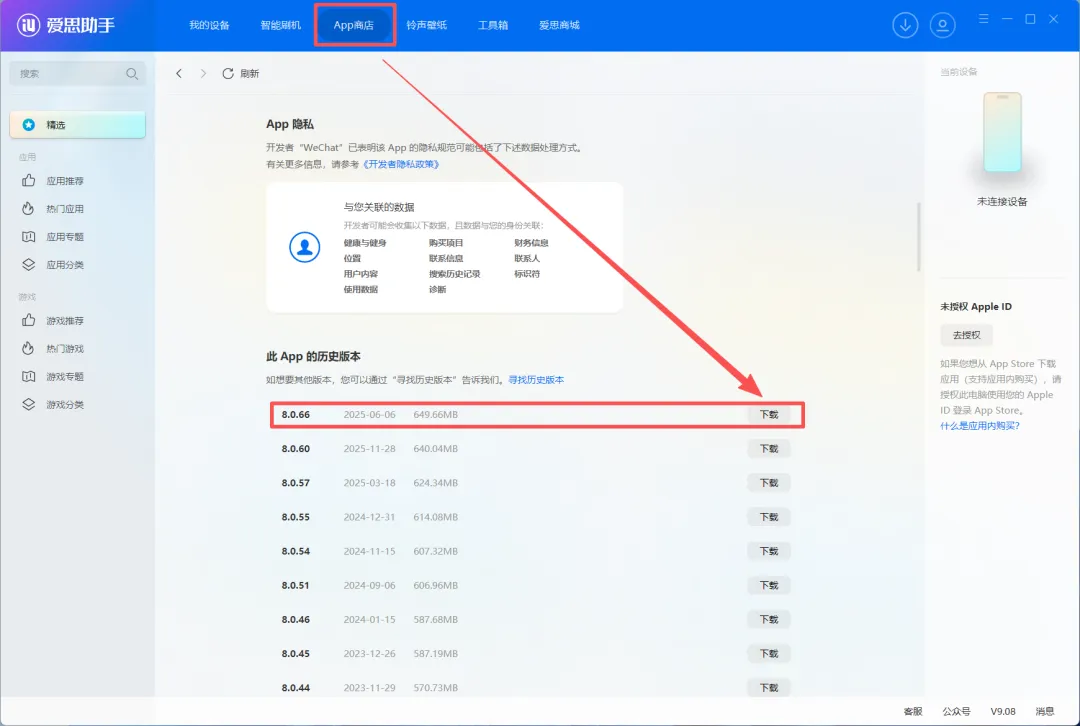Open the 我的设备 tab
The image size is (1080, 726).
point(209,25)
